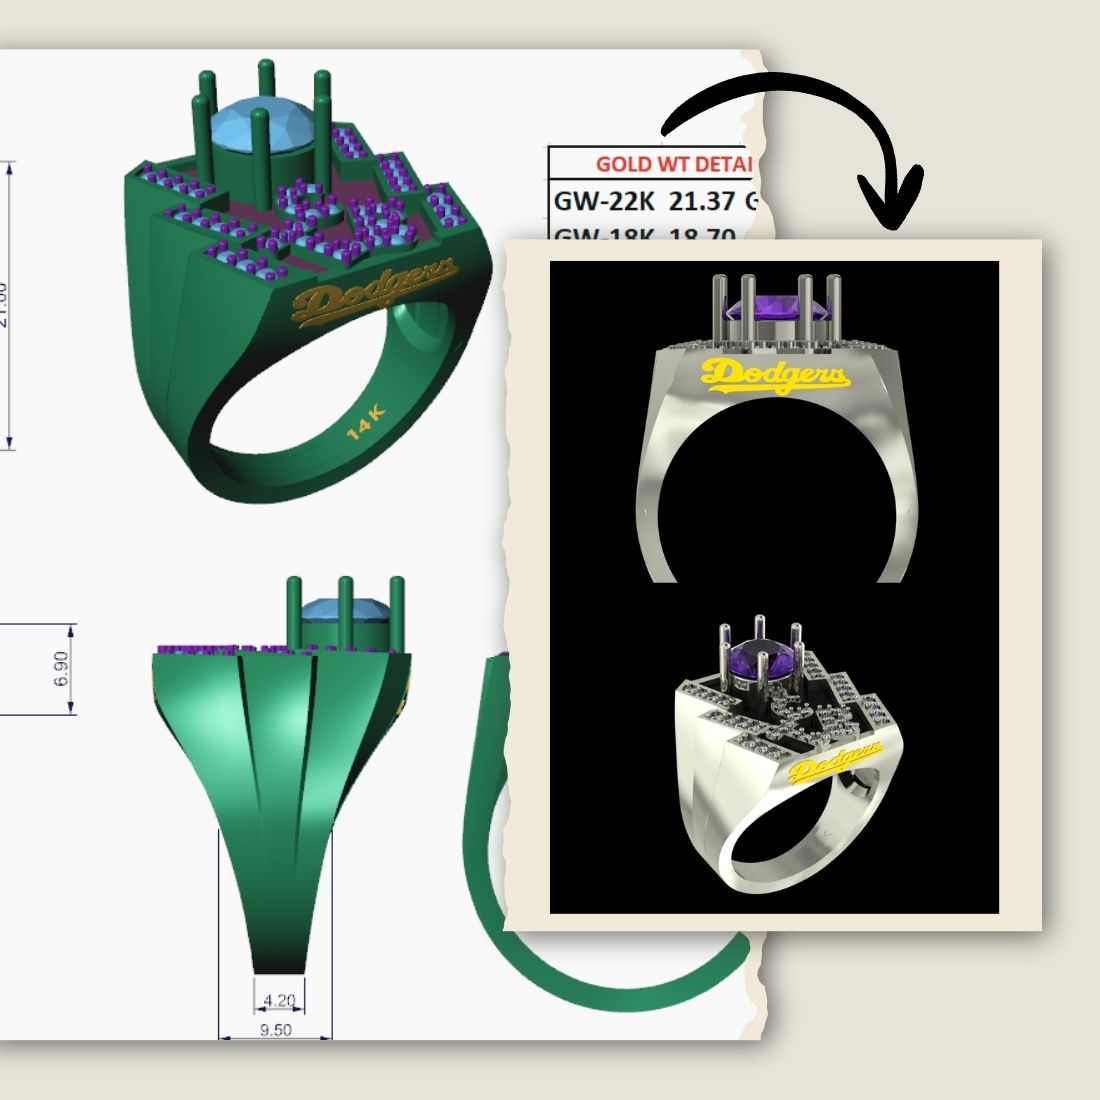
Task: Click the "4.20" dimension value
Action: 279,1000
